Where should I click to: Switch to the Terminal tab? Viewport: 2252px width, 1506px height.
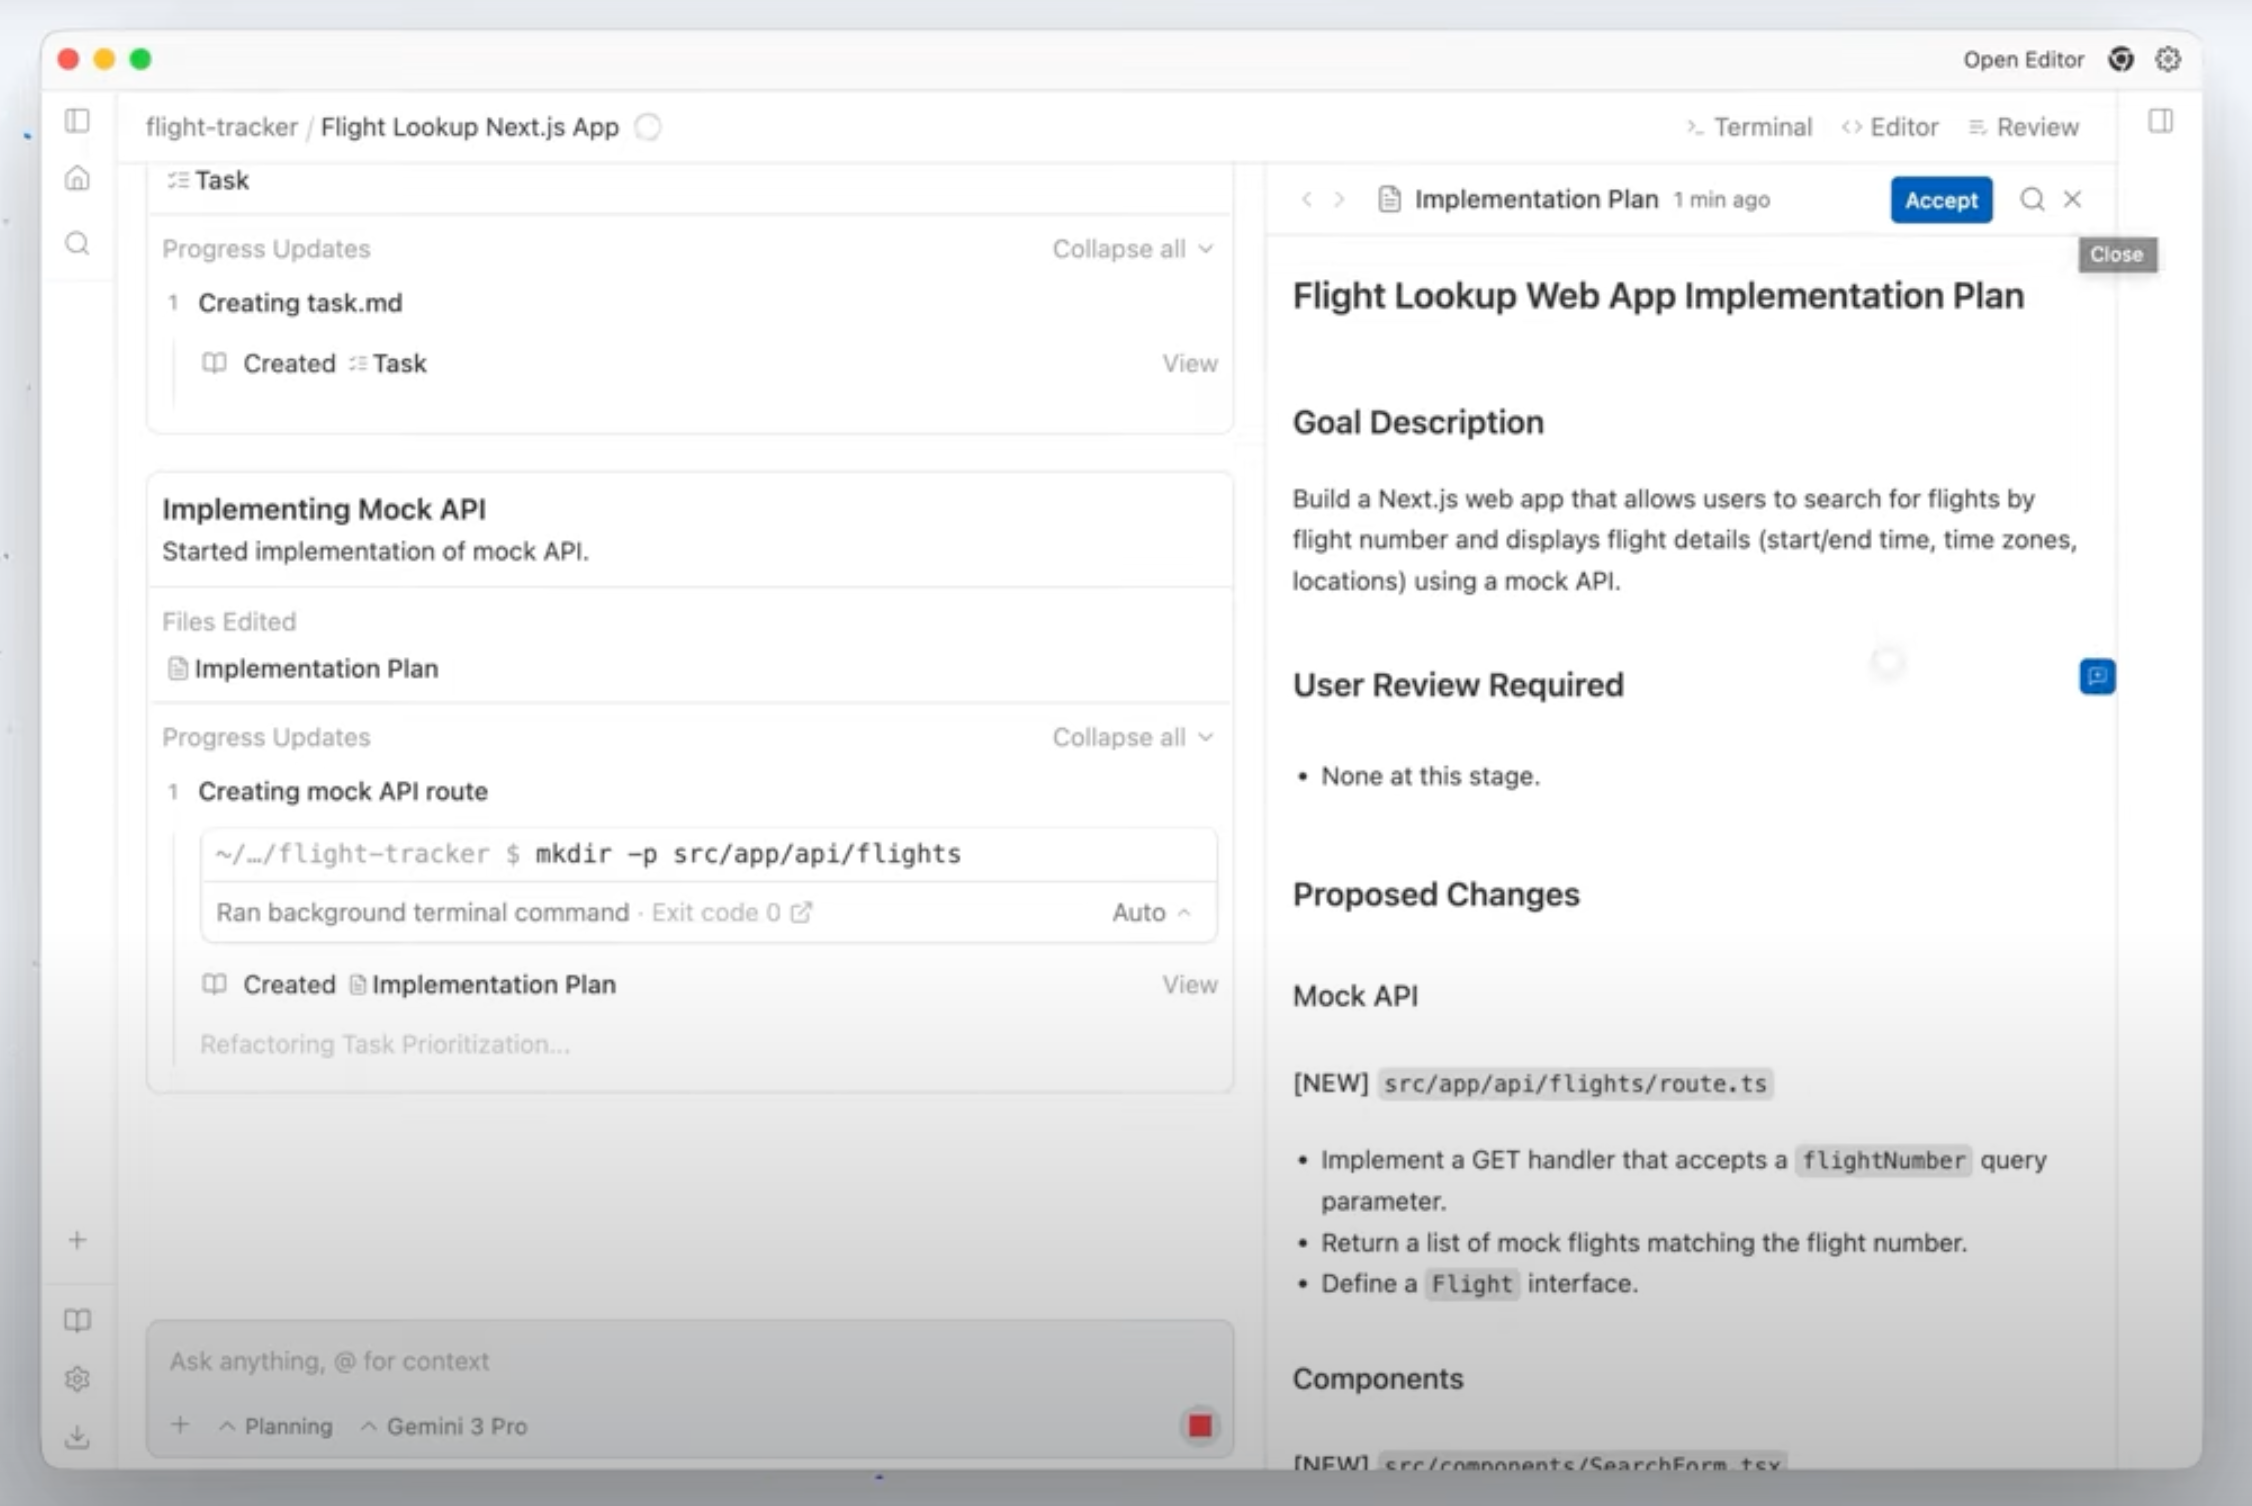pyautogui.click(x=1749, y=127)
